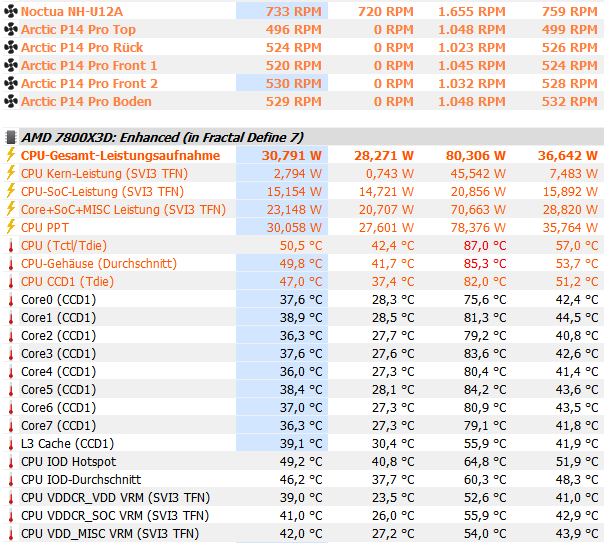604x543 pixels.
Task: Select the Core7 (CCD1) label
Action: [x=59, y=426]
